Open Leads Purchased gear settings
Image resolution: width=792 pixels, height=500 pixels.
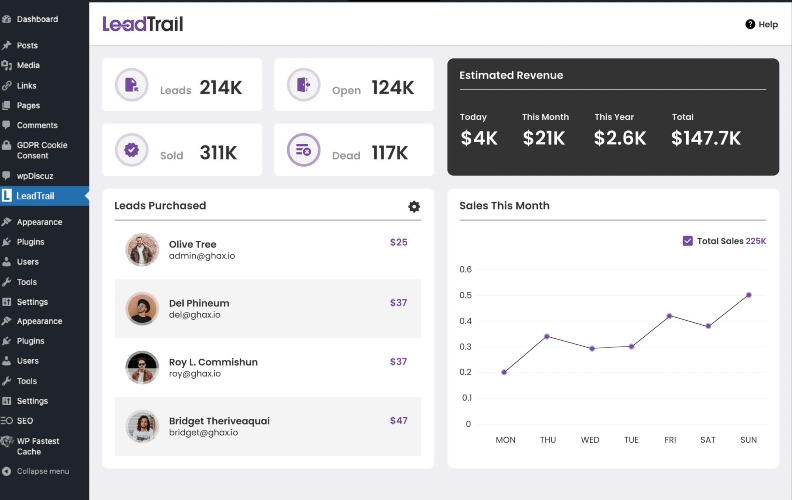[x=414, y=207]
